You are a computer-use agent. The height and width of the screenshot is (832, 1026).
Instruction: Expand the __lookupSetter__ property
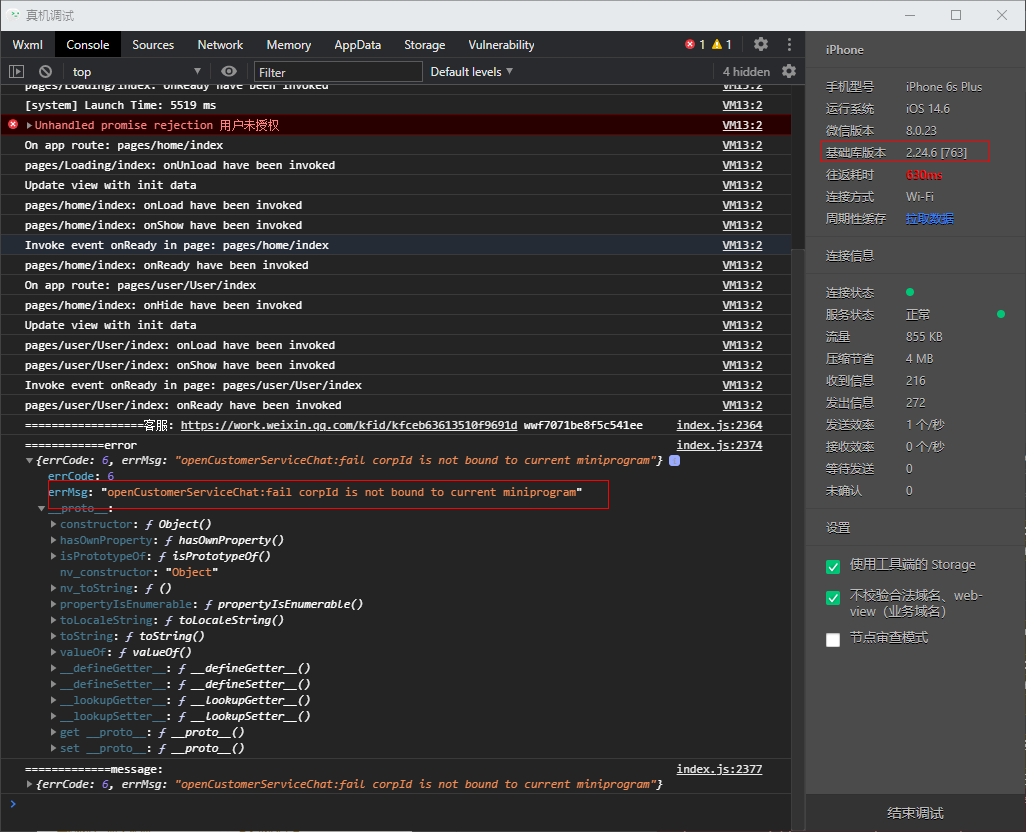pyautogui.click(x=54, y=716)
